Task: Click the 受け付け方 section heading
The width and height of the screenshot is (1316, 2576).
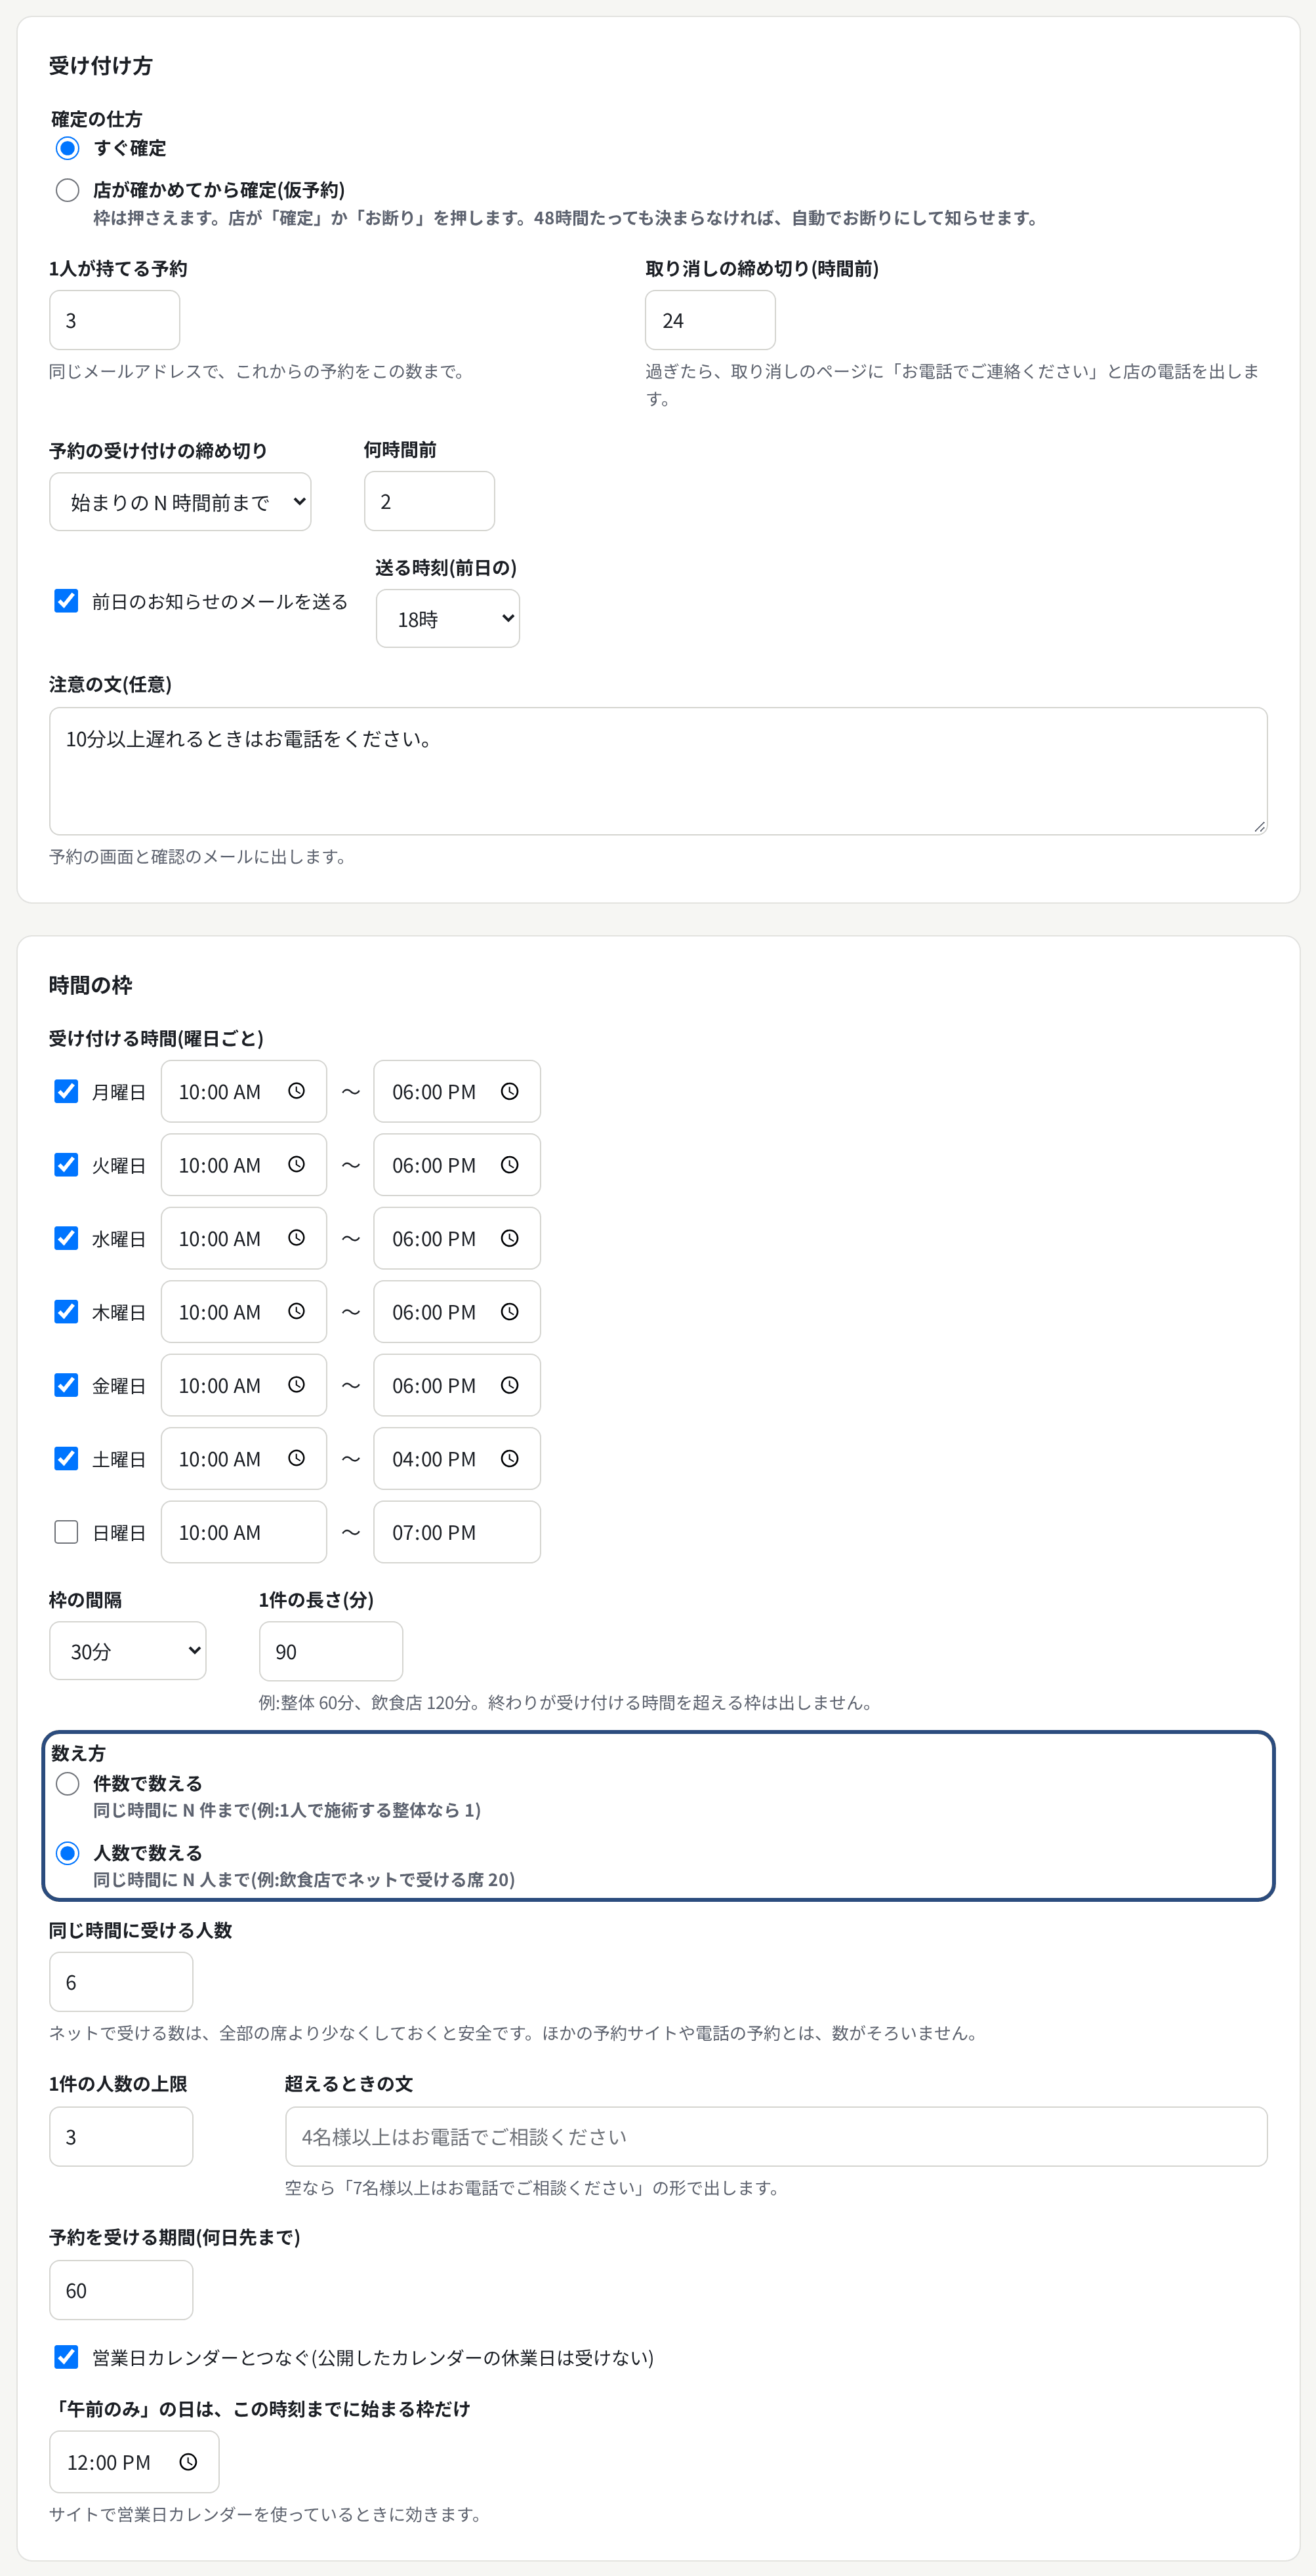Action: [x=101, y=66]
